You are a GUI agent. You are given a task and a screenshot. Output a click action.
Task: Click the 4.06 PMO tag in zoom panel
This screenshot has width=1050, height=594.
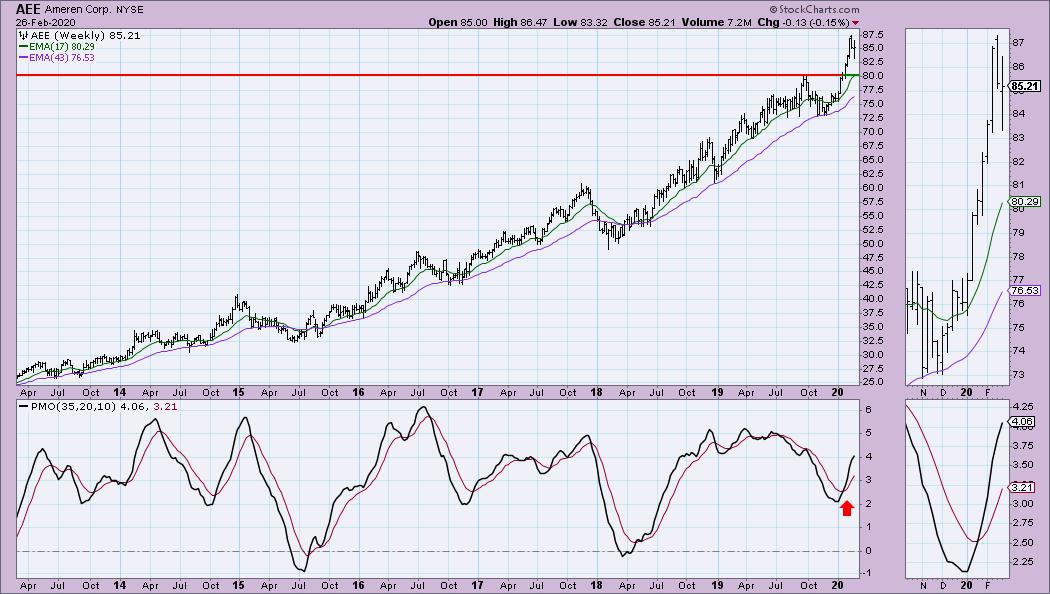tap(1022, 422)
